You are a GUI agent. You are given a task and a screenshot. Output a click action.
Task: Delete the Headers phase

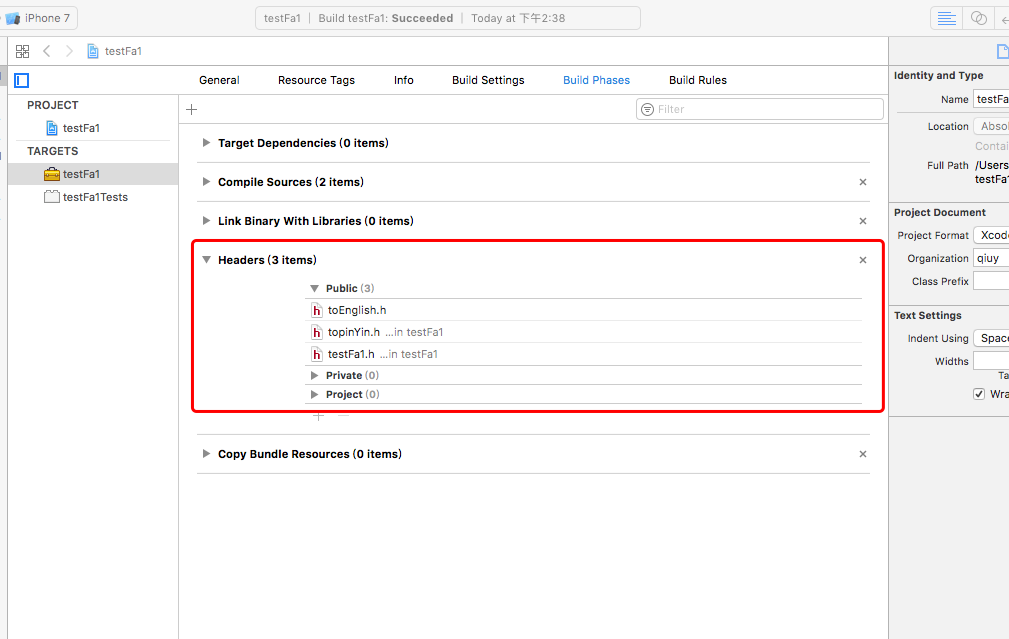point(863,260)
